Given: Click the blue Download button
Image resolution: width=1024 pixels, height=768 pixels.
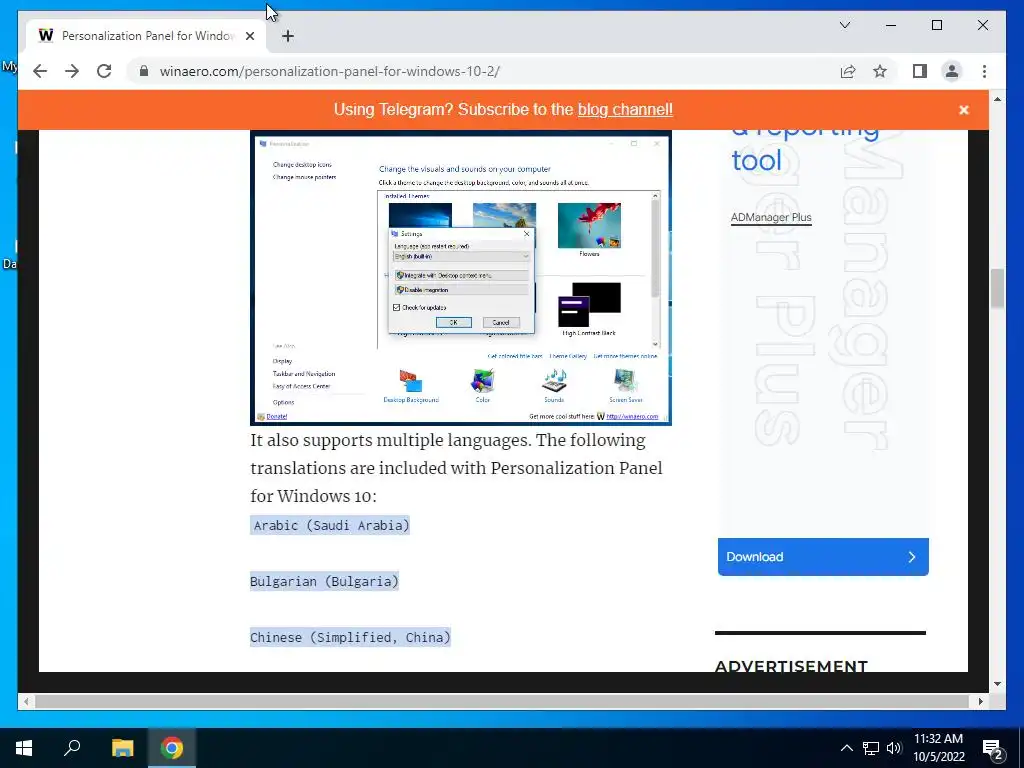Looking at the screenshot, I should point(823,557).
